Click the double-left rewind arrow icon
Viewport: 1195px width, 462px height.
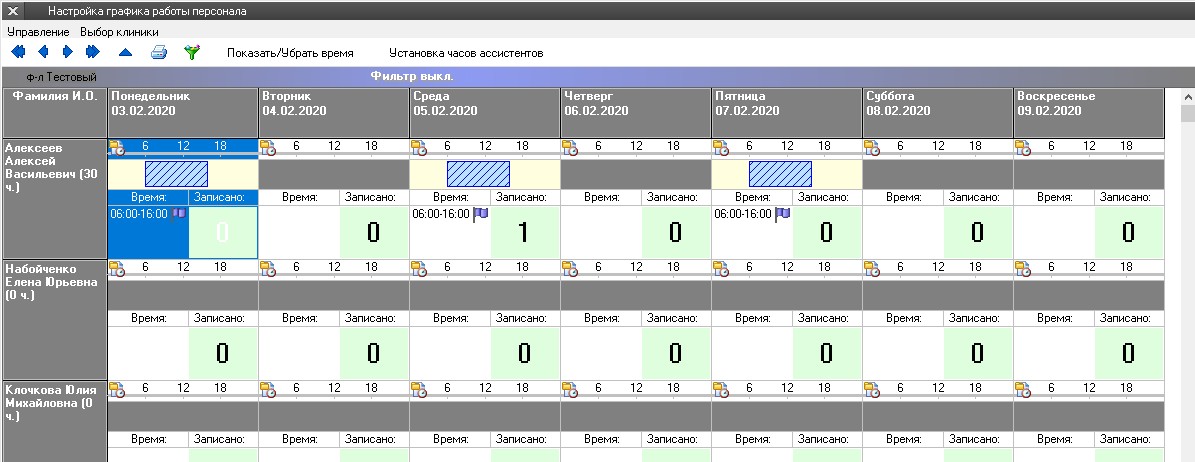pos(17,52)
